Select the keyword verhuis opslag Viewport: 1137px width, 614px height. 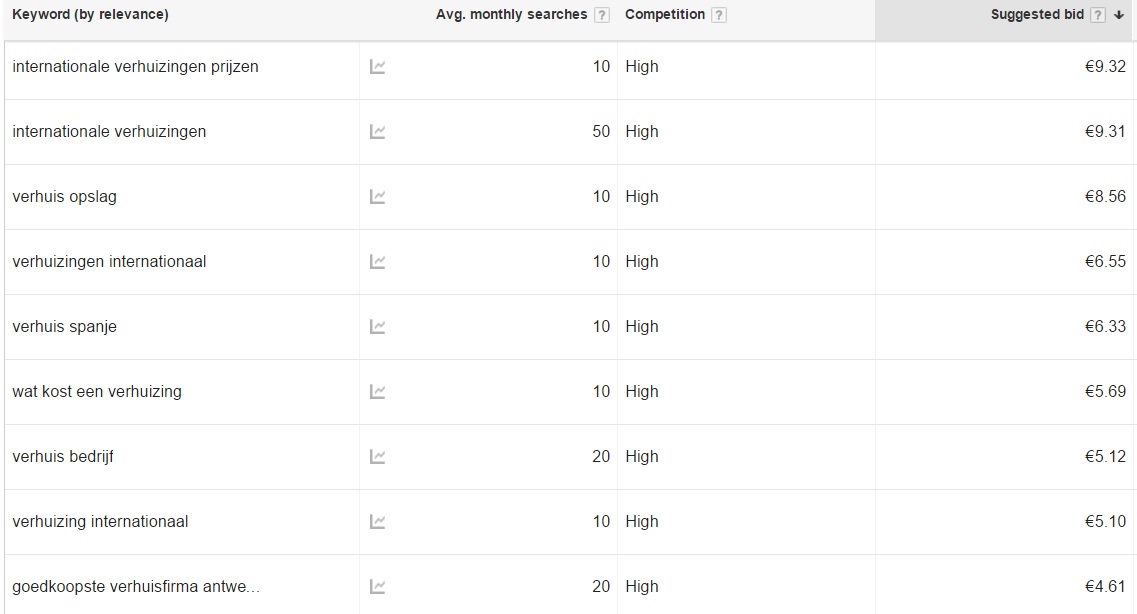click(x=65, y=196)
